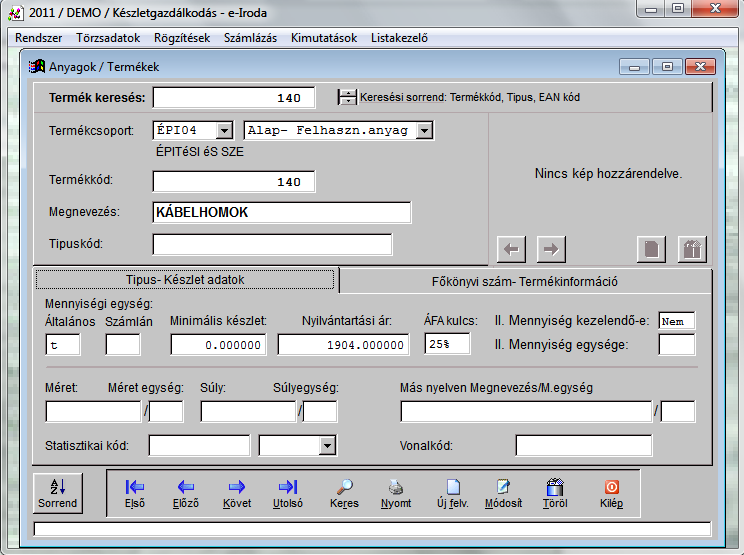The height and width of the screenshot is (555, 744).
Task: Expand dropdown next to Statisztikai kód
Action: (328, 445)
